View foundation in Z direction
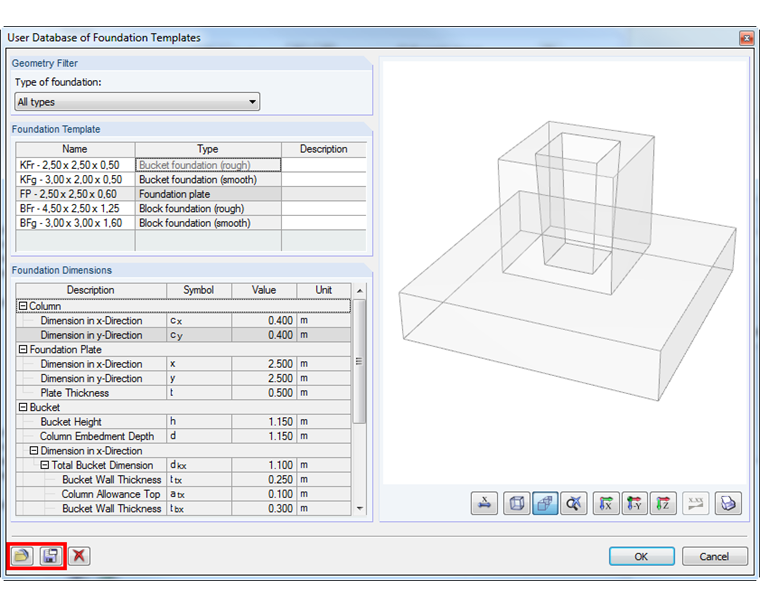Viewport: 760px width, 608px height. tap(663, 503)
